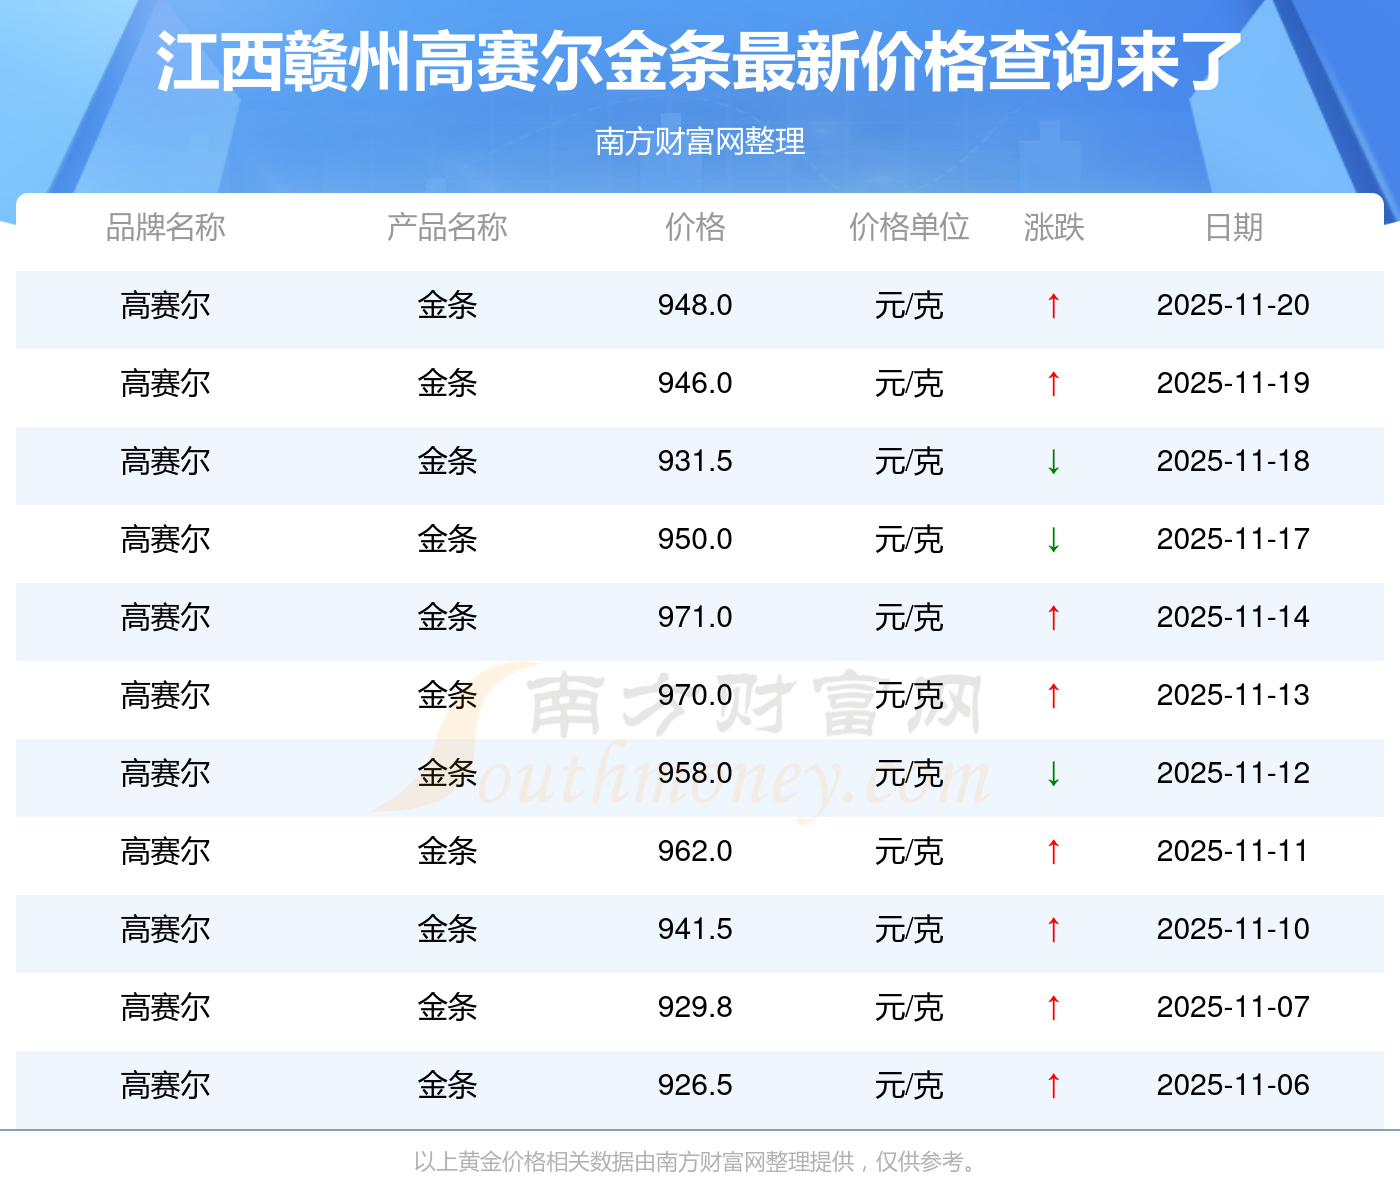1400x1177 pixels.
Task: Click the date 2025-11-12
Action: [1233, 773]
